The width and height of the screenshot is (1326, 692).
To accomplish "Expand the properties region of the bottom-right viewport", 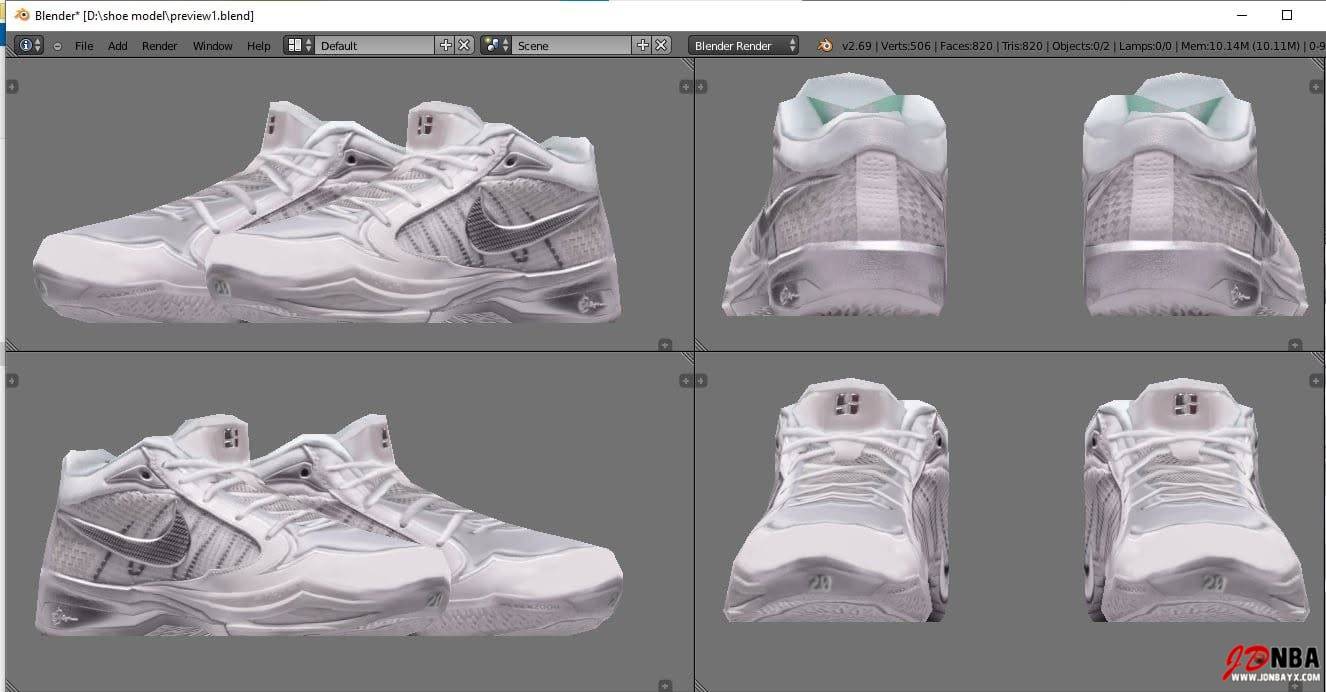I will coord(1315,381).
